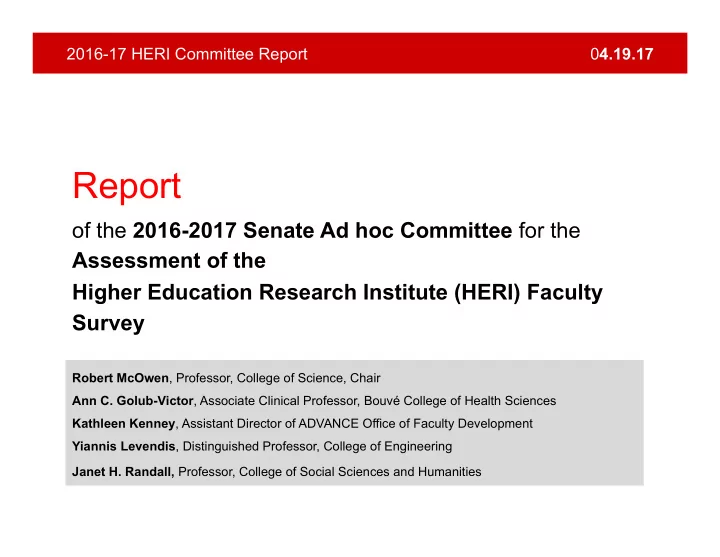
Task: Click 'Professor, College of Science, Chair' text
Action: click(x=278, y=378)
